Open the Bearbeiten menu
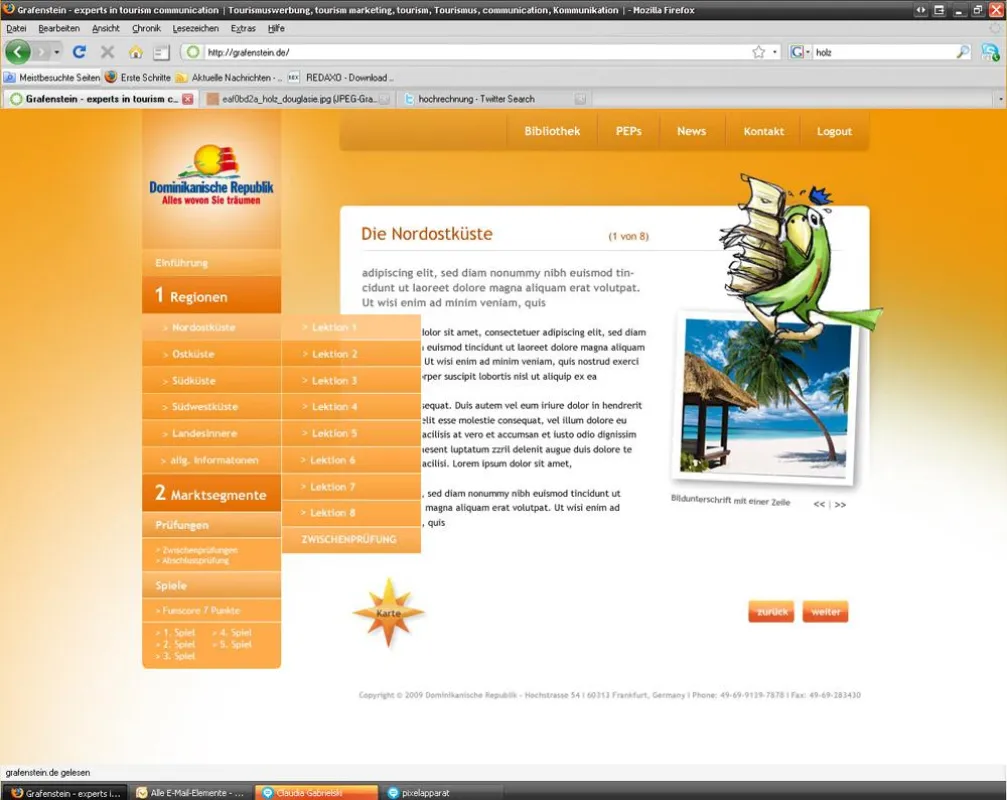This screenshot has height=800, width=1007. coord(58,28)
